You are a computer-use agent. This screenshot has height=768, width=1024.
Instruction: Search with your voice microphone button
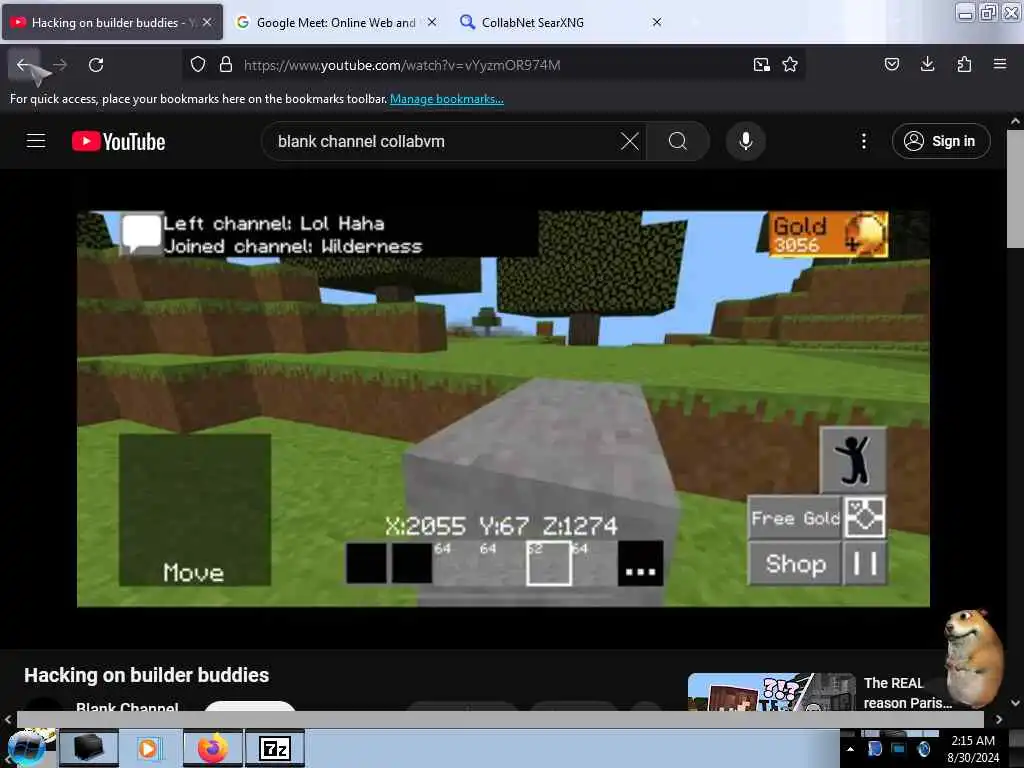coord(746,141)
